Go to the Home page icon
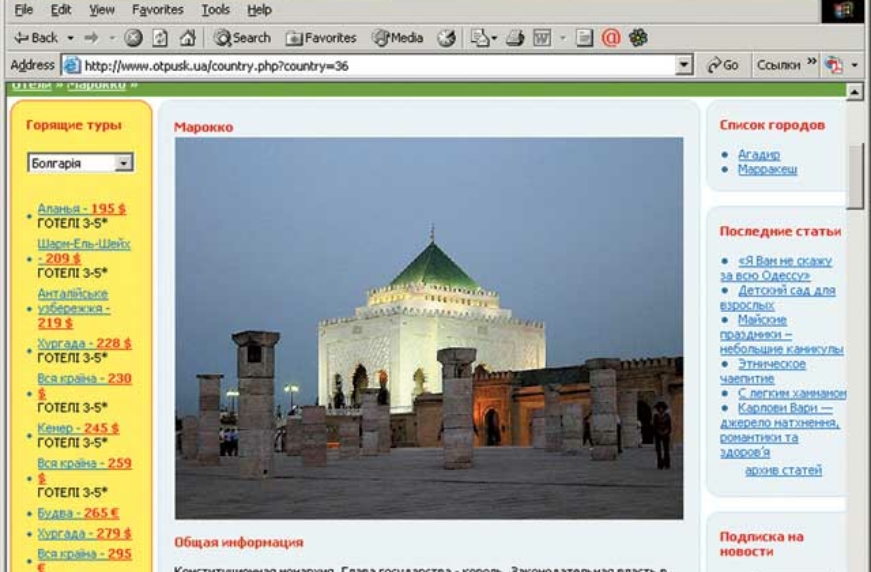The width and height of the screenshot is (871, 572). click(x=187, y=38)
